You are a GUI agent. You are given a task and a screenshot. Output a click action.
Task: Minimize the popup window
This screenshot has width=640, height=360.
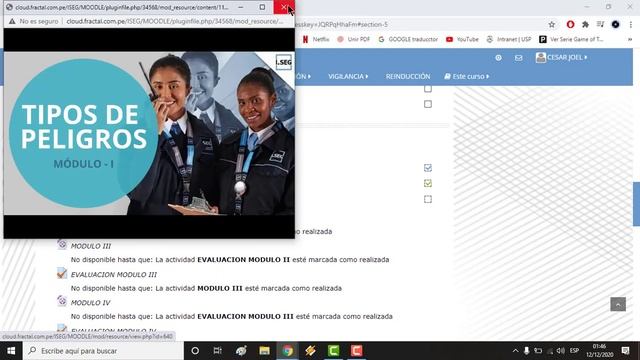coord(241,7)
